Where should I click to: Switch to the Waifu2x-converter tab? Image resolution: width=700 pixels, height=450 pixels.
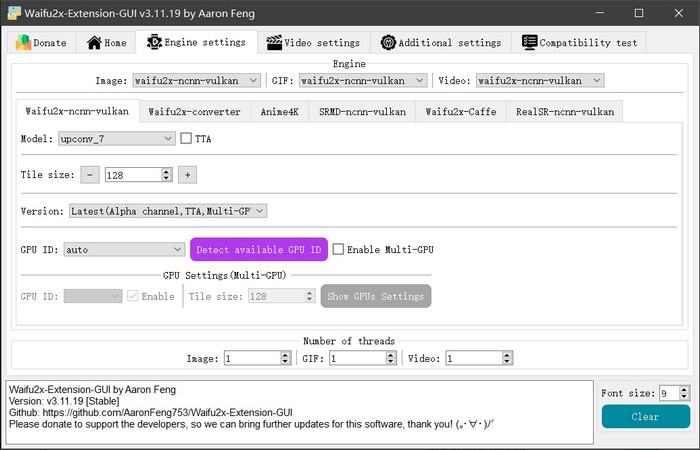(x=195, y=112)
